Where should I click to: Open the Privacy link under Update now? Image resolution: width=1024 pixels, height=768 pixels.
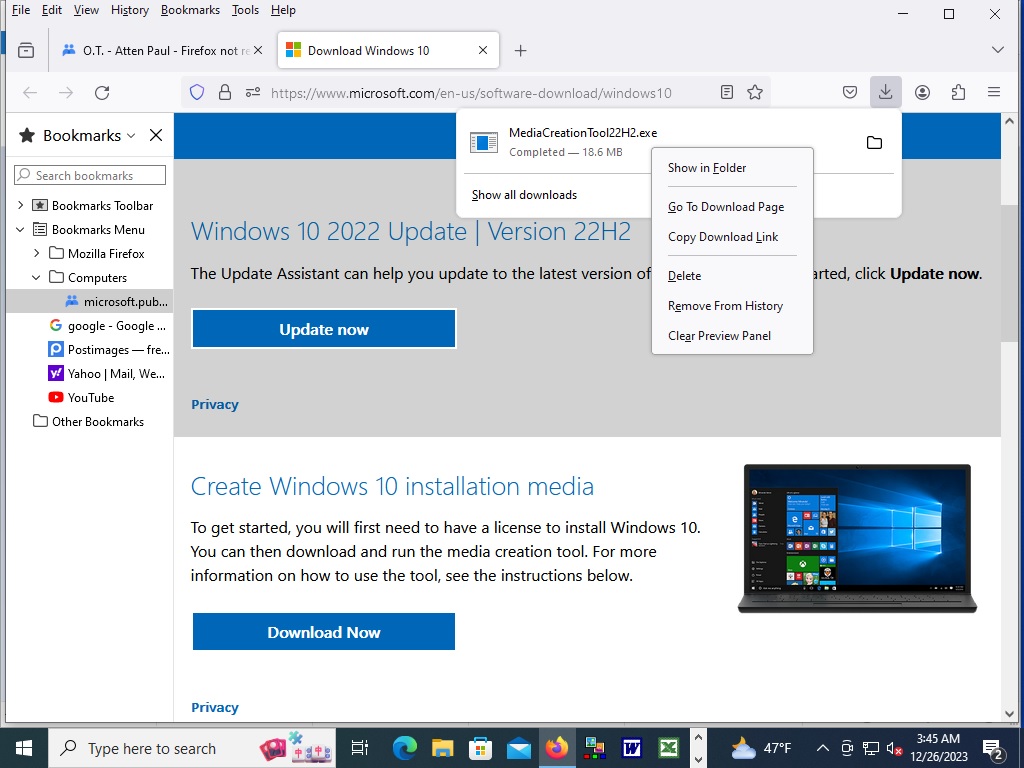click(215, 404)
